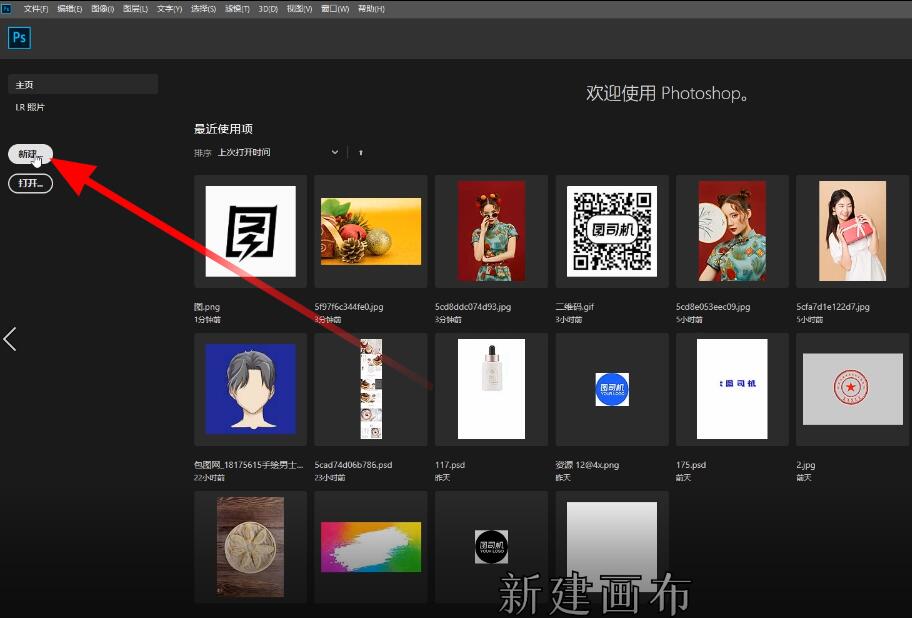Screen dimensions: 912x618
Task: Open the 5cad74d06b786.psd thumbnail
Action: tap(370, 389)
